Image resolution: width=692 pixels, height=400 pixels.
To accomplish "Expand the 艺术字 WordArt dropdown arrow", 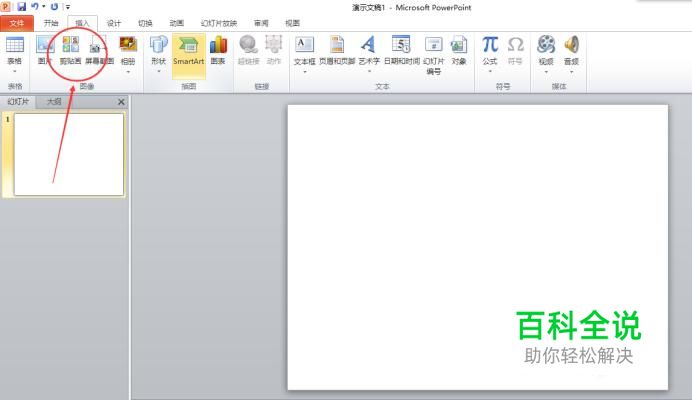I will point(369,72).
